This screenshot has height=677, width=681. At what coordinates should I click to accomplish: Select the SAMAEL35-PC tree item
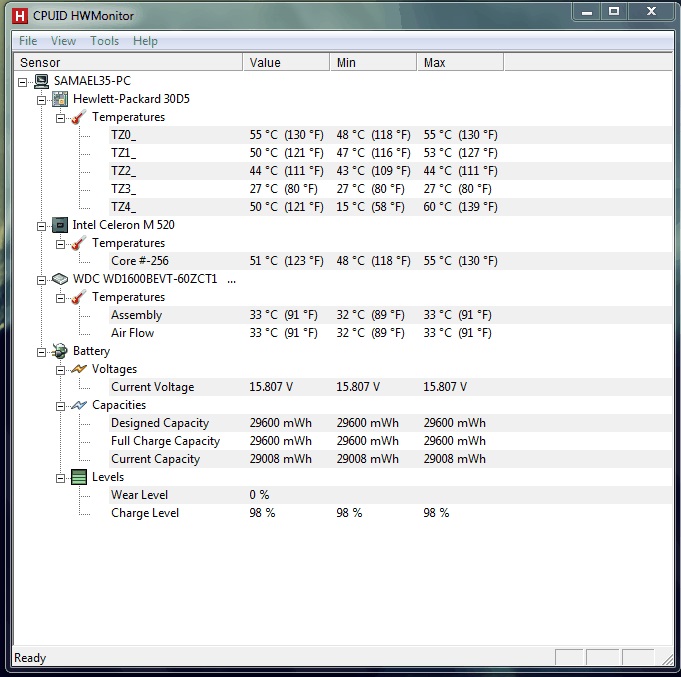[x=92, y=81]
